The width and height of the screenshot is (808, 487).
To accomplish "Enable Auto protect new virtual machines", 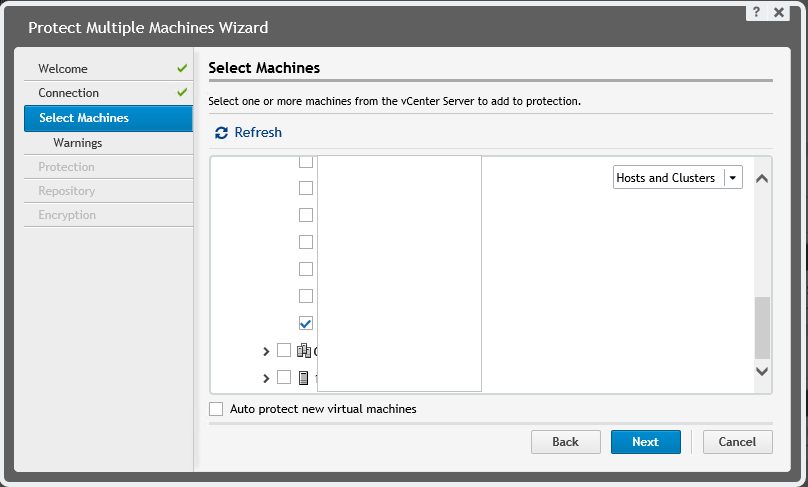I will (x=216, y=409).
